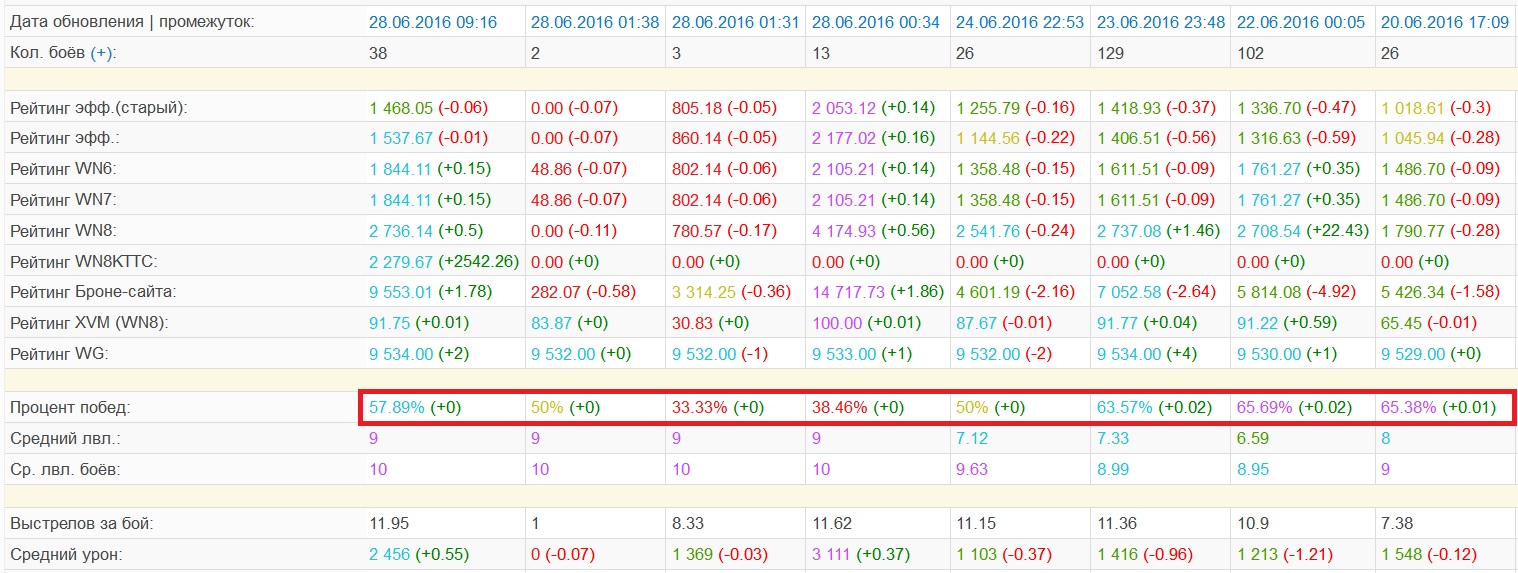Select the Средний лвл. value 7.12
Viewport: 1518px width, 573px height.
970,439
